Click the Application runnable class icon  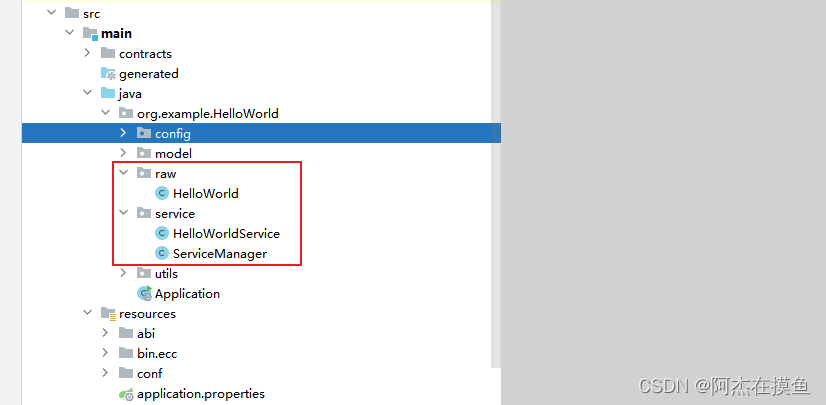(x=144, y=293)
